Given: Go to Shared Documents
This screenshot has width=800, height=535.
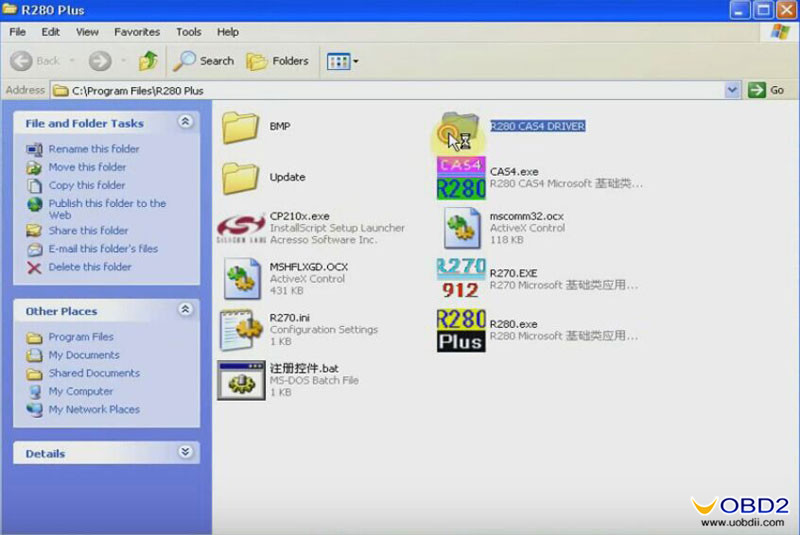Looking at the screenshot, I should click(x=94, y=373).
